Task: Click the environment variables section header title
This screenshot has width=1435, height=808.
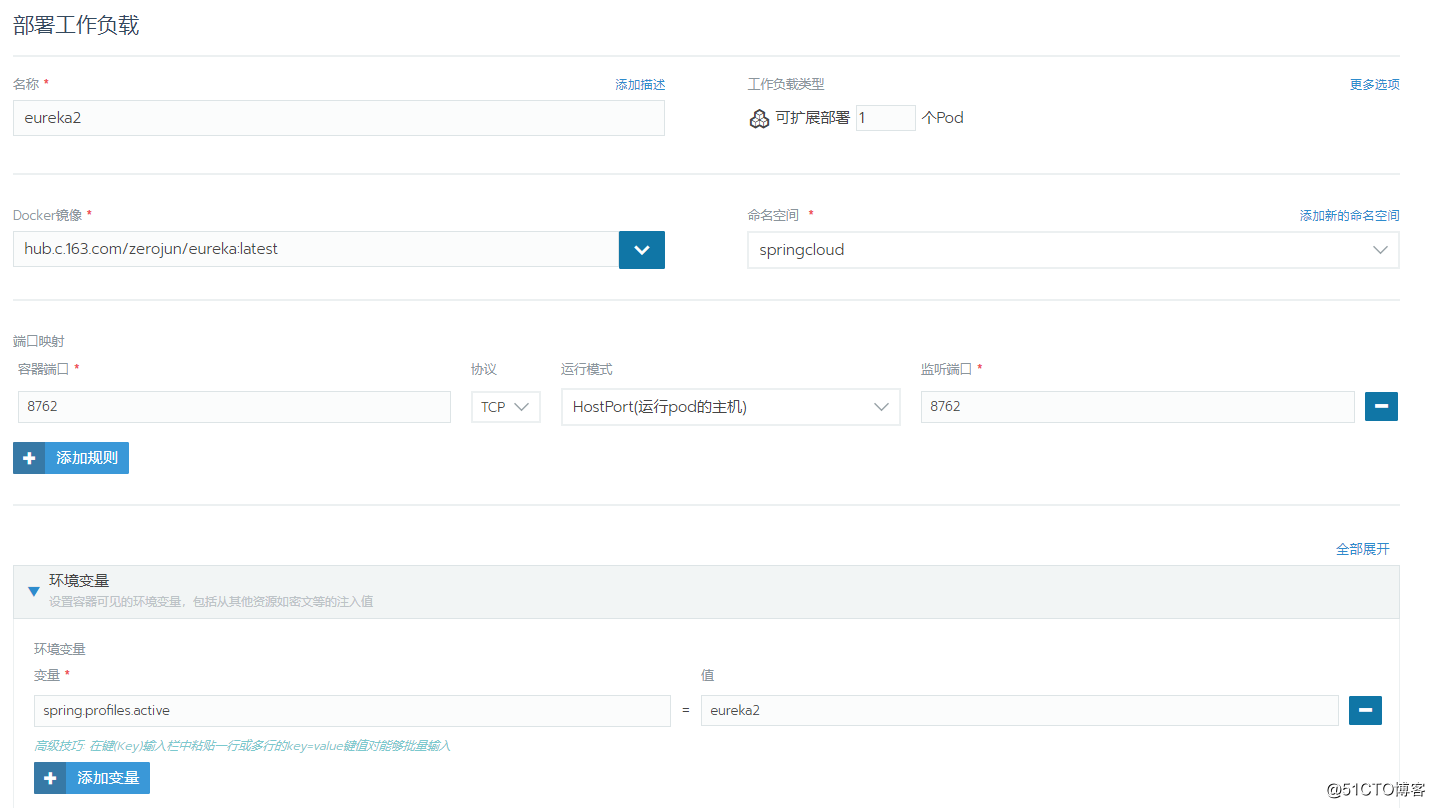Action: (x=79, y=581)
